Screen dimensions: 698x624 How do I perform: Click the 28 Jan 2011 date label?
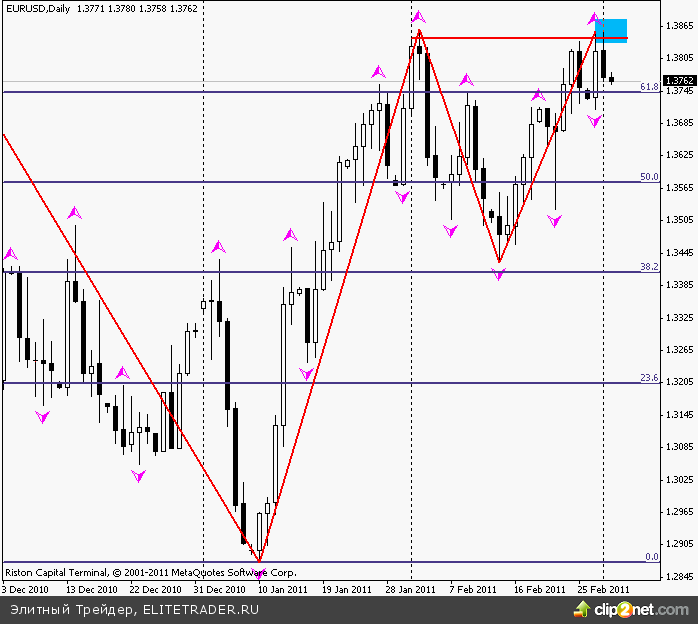tap(412, 590)
